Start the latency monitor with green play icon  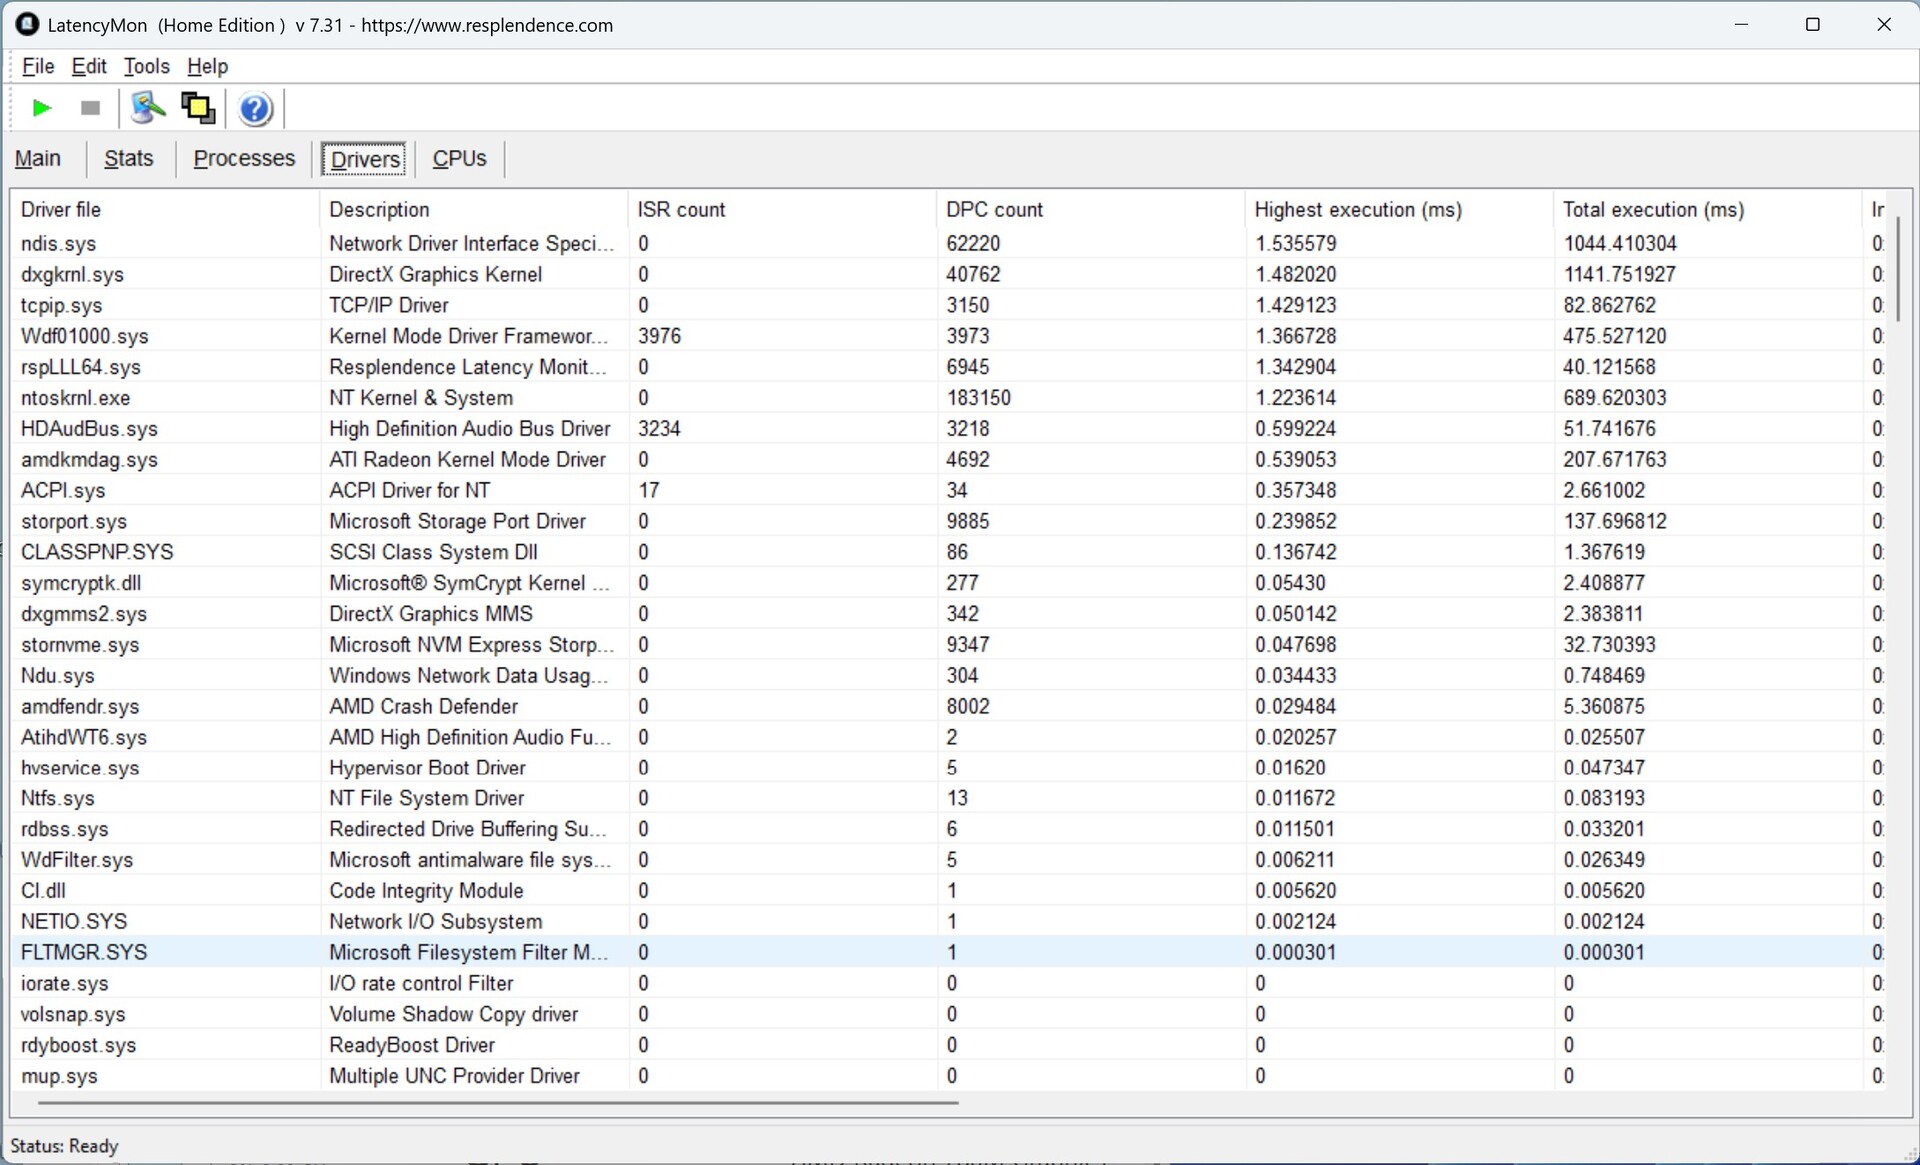coord(42,108)
